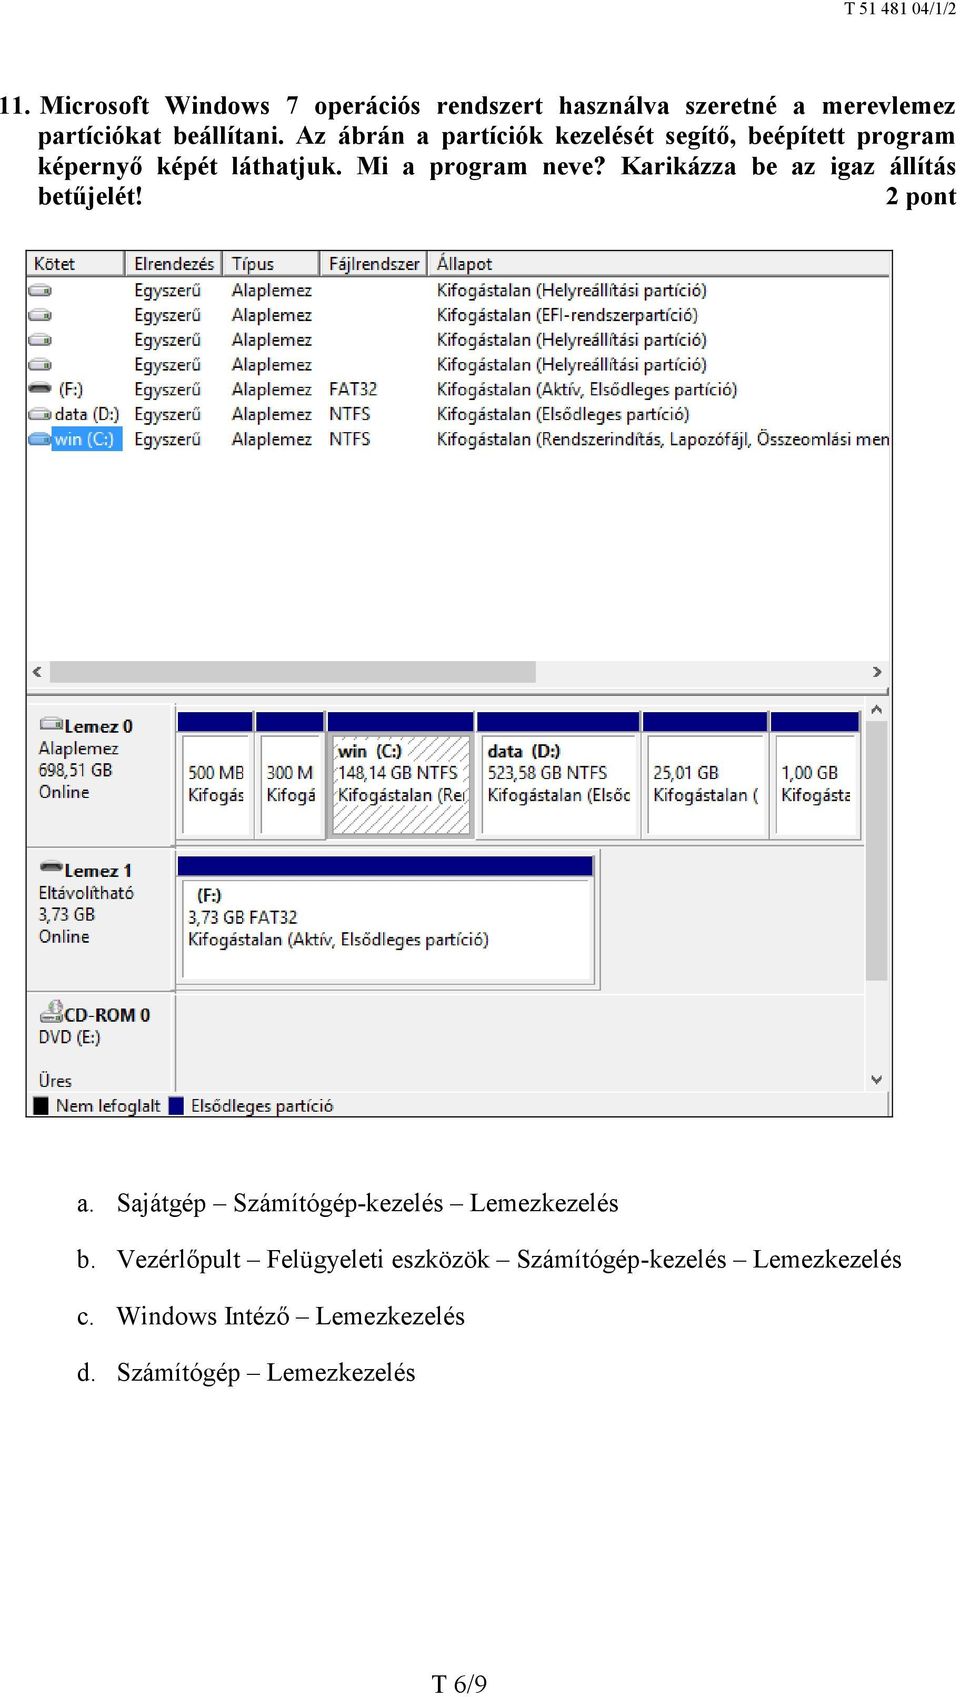Select the win (C:) 148,14 GB partition block

pos(400,775)
